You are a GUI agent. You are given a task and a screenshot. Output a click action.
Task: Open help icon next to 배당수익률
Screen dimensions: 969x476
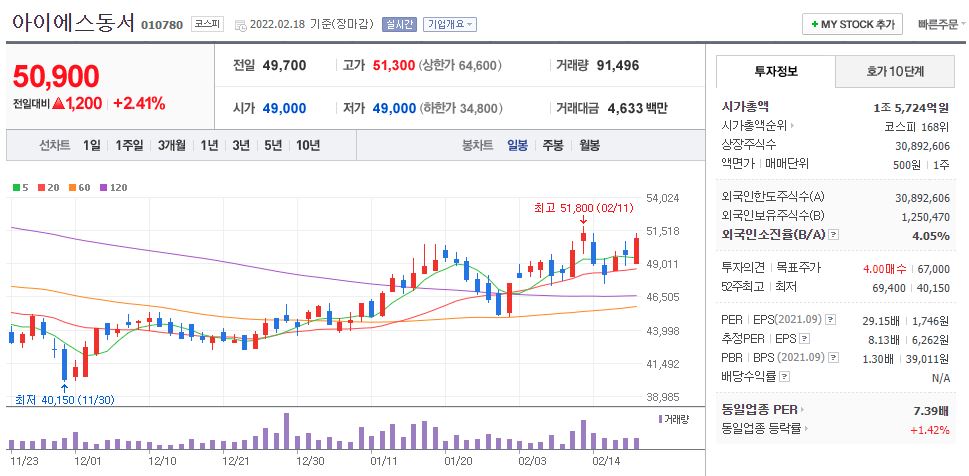click(x=784, y=376)
